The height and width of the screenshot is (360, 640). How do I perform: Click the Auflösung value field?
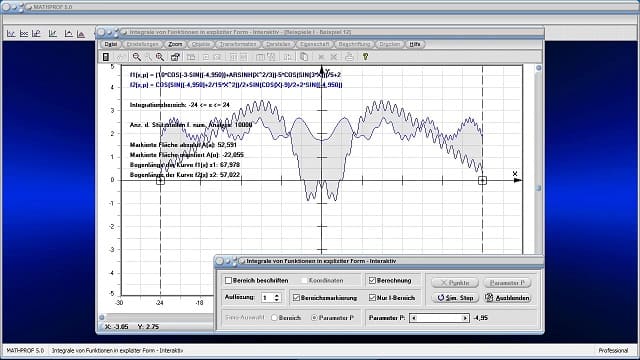tap(267, 298)
